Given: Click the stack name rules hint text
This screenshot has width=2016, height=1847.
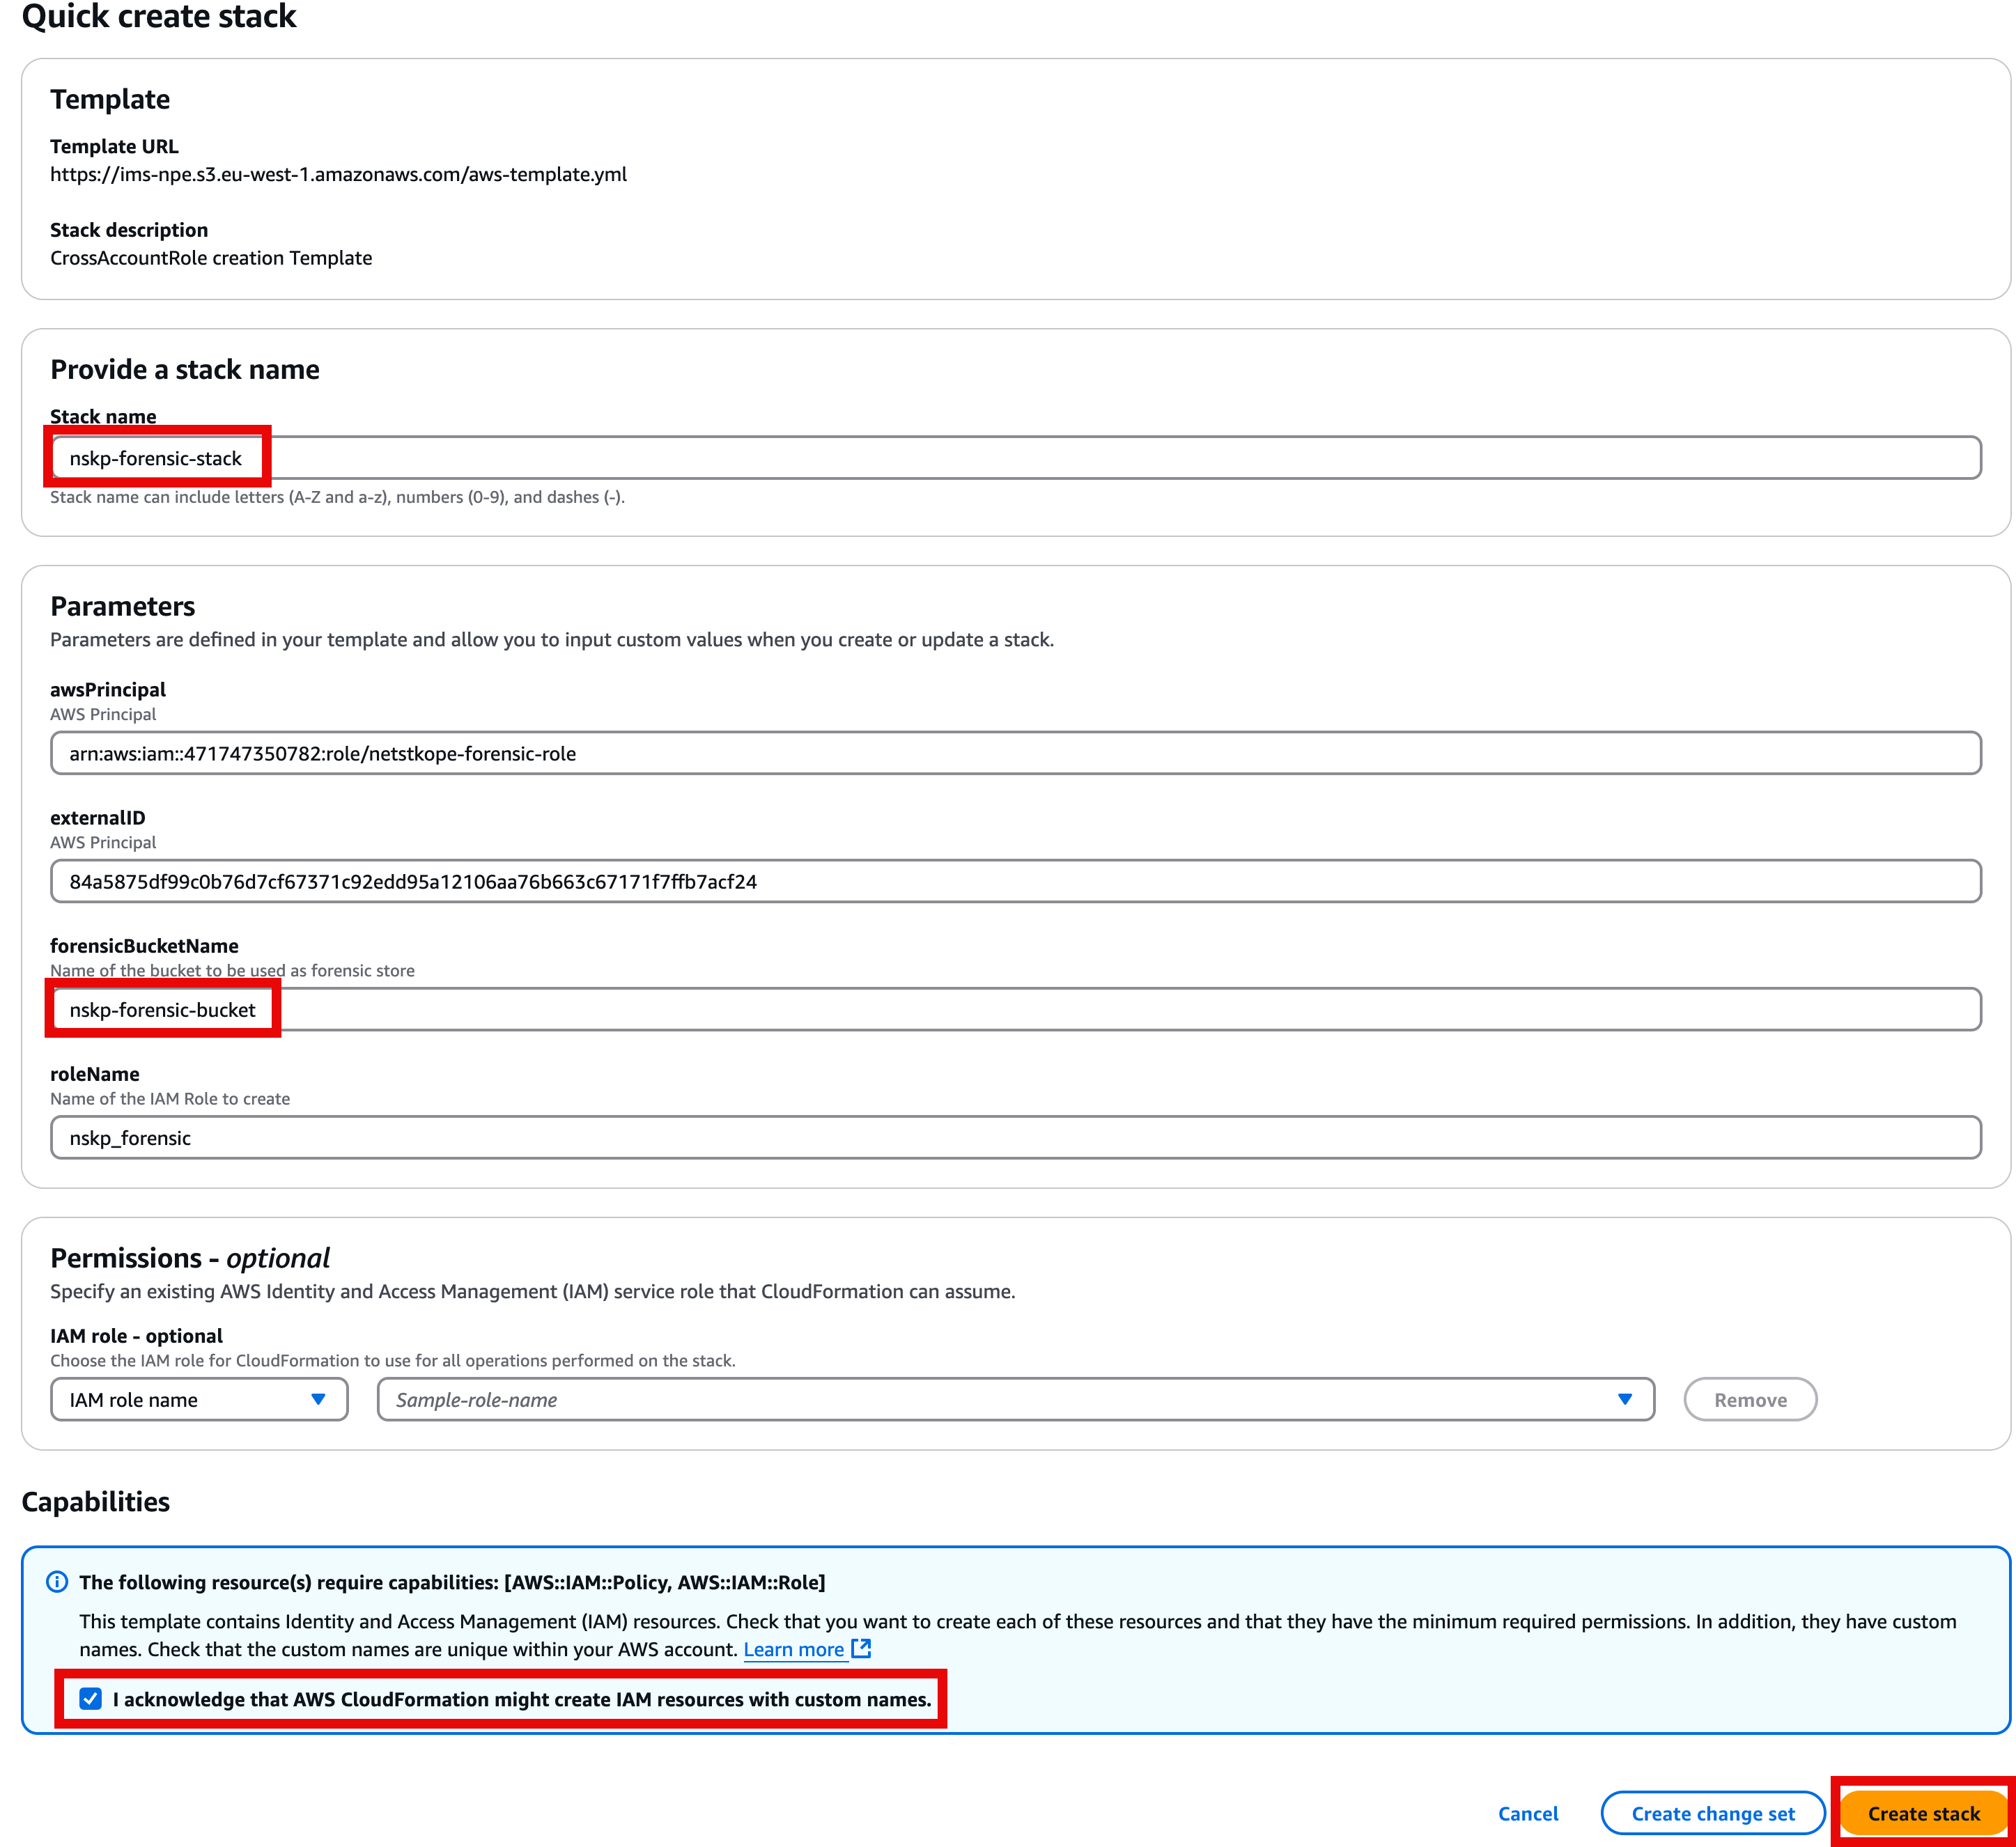Looking at the screenshot, I should point(338,497).
